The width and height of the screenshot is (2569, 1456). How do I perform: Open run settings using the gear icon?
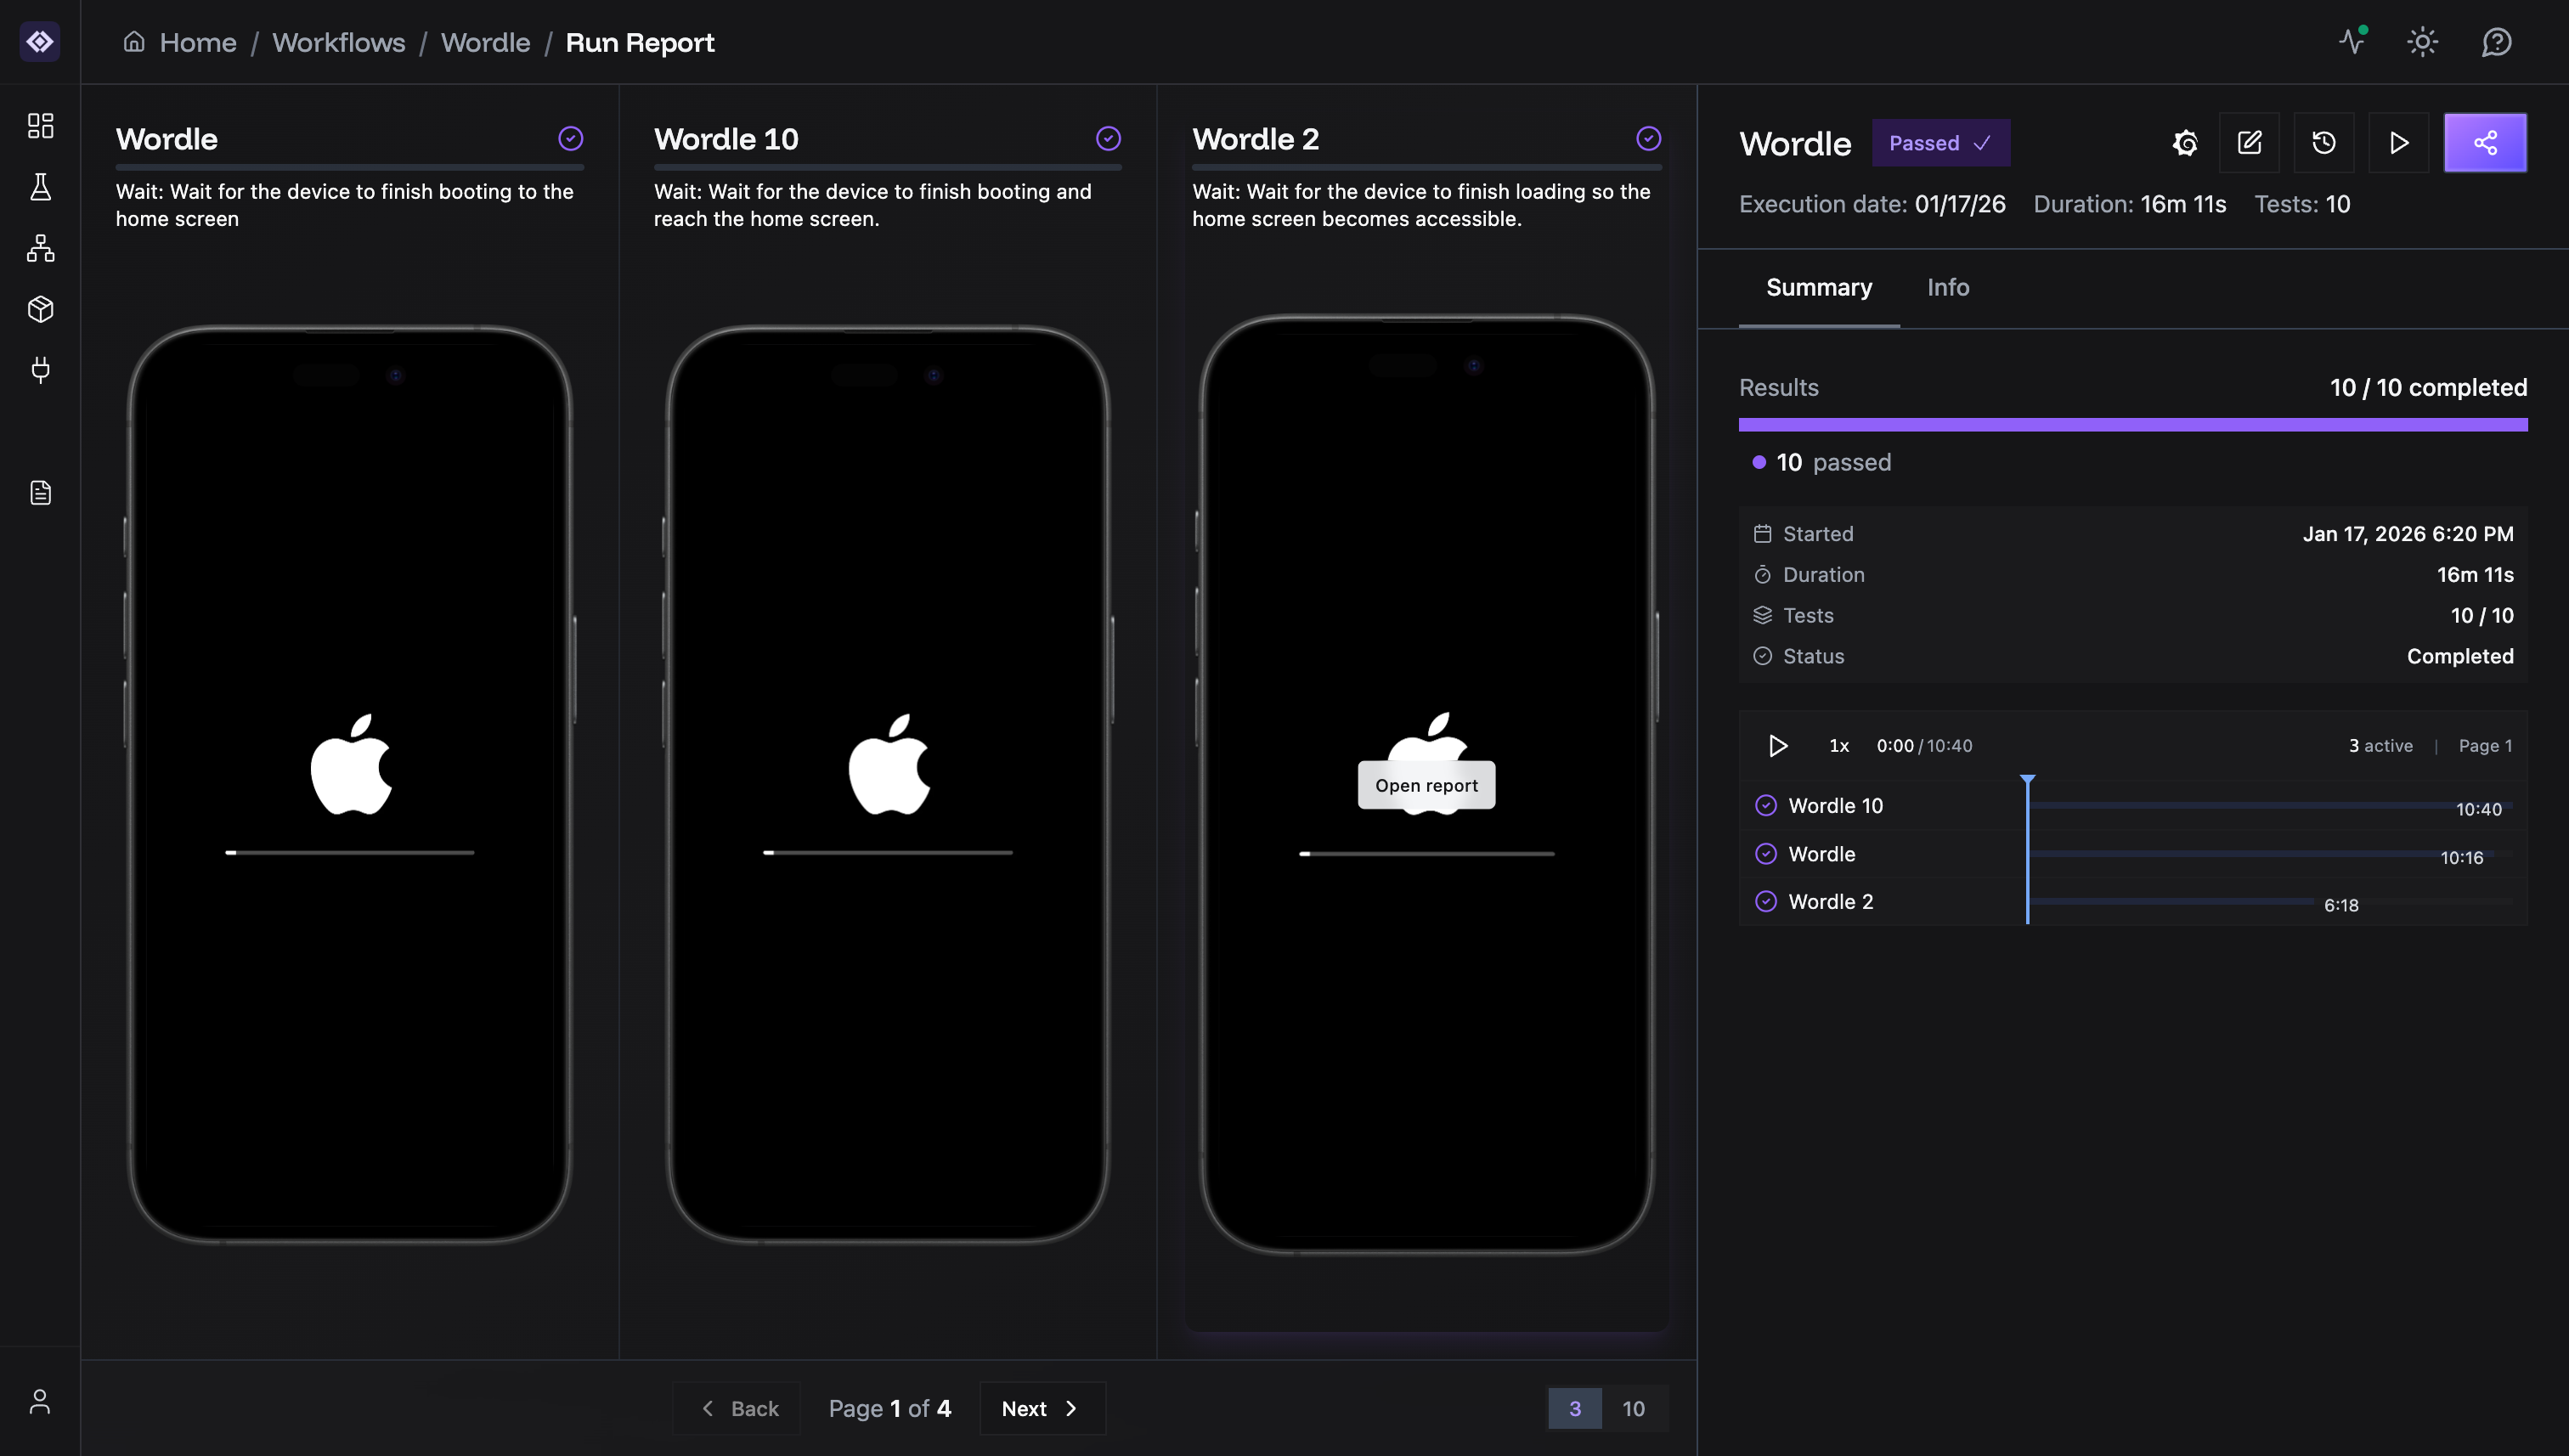click(x=2185, y=142)
